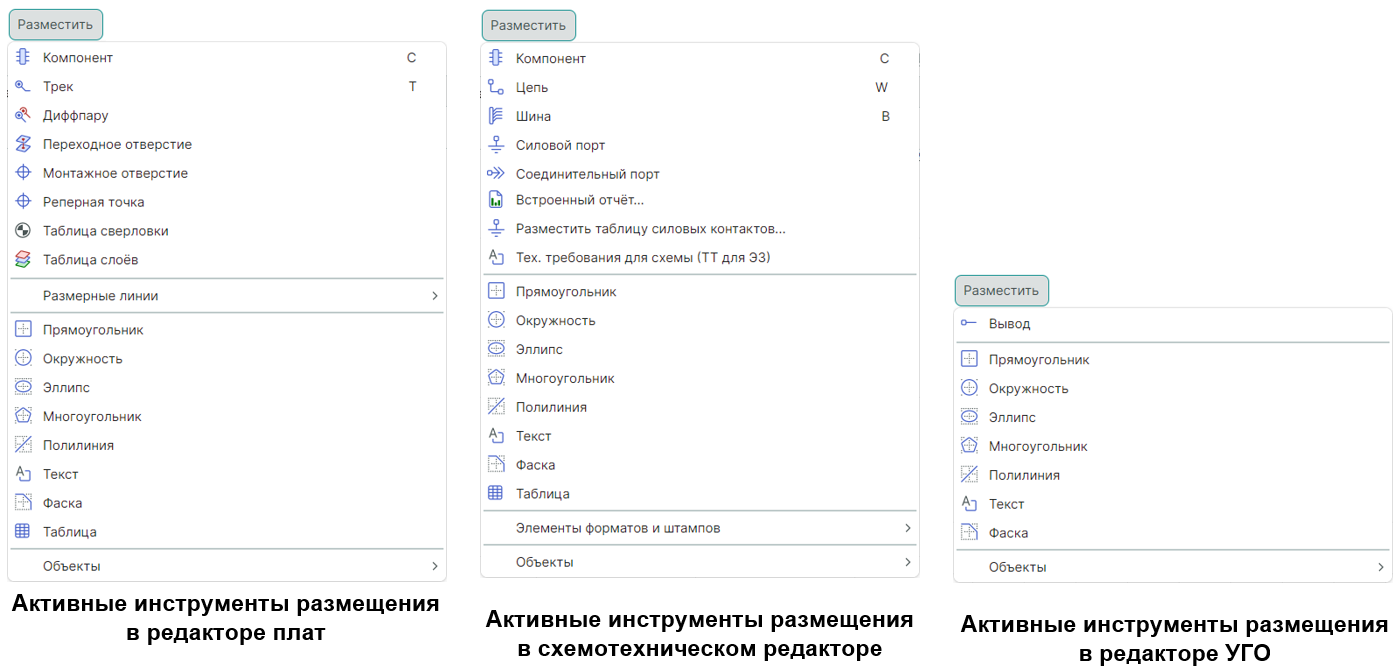Screen dimensions: 1399x671
Task: Click the Реперная точка fiducial icon
Action: tap(23, 202)
